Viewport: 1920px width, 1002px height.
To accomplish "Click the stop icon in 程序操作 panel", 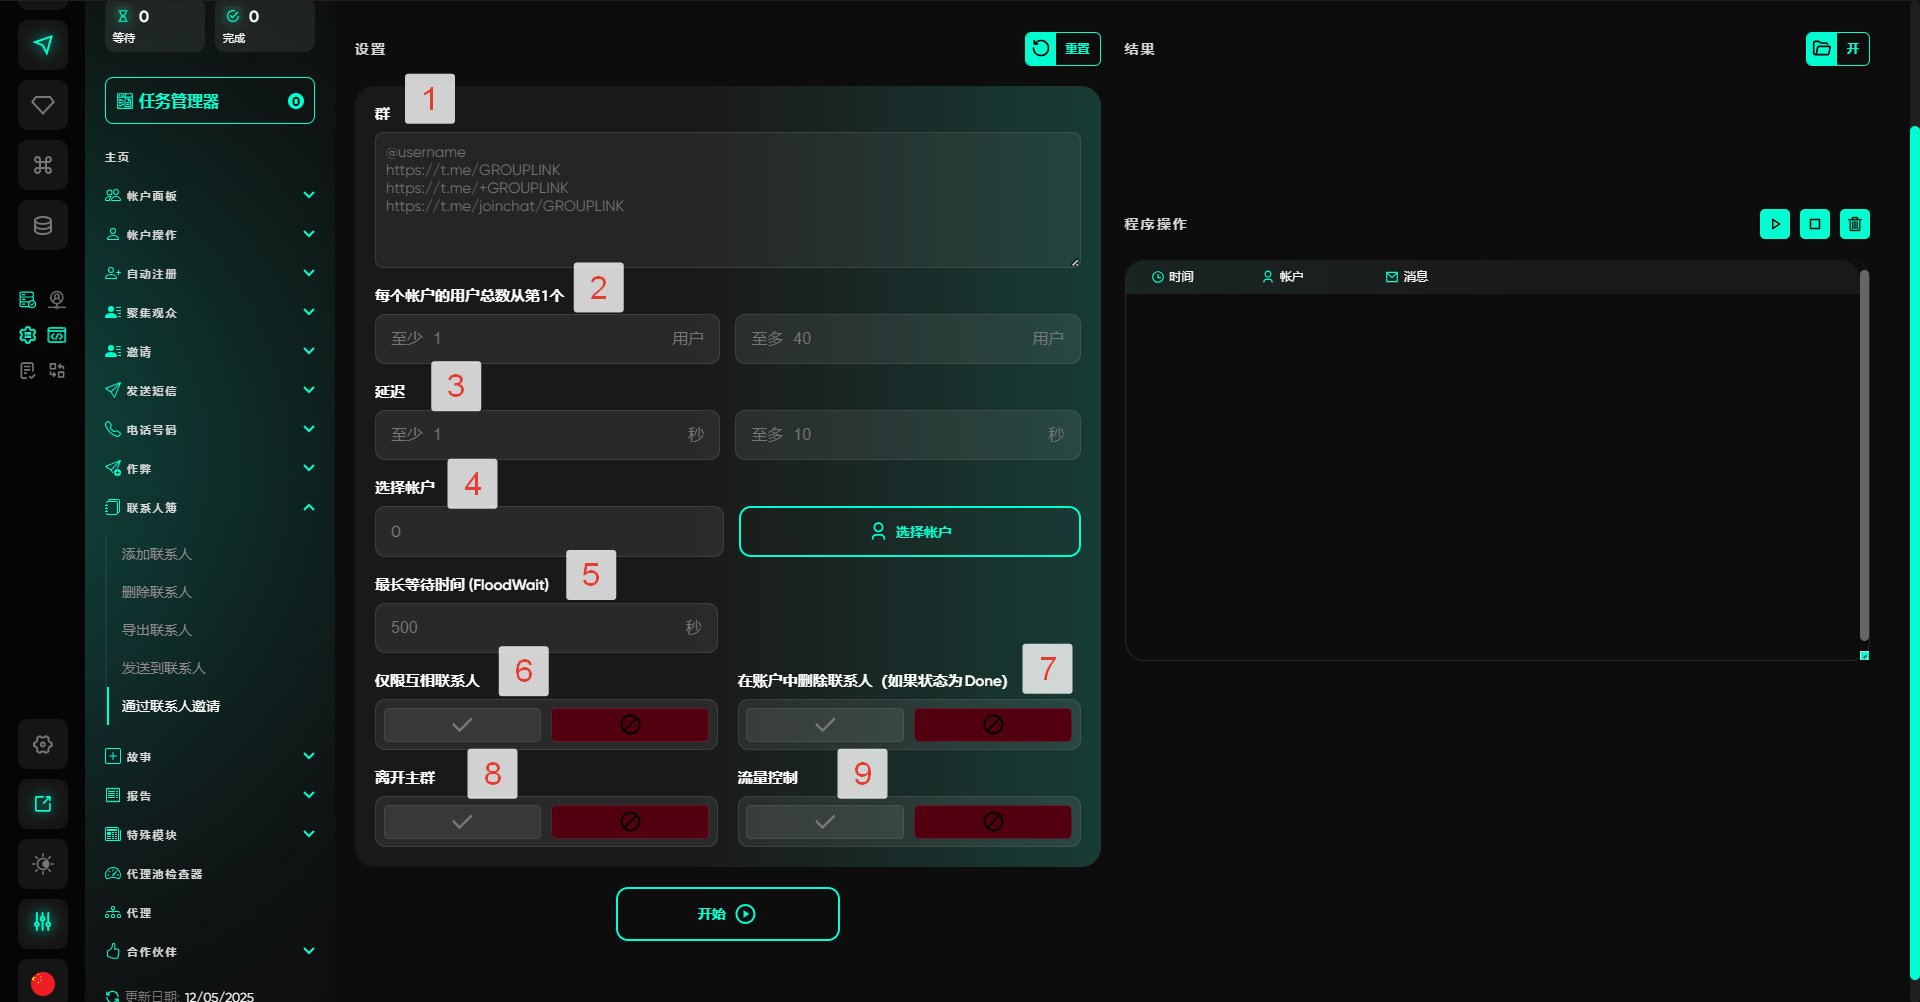I will pyautogui.click(x=1814, y=224).
